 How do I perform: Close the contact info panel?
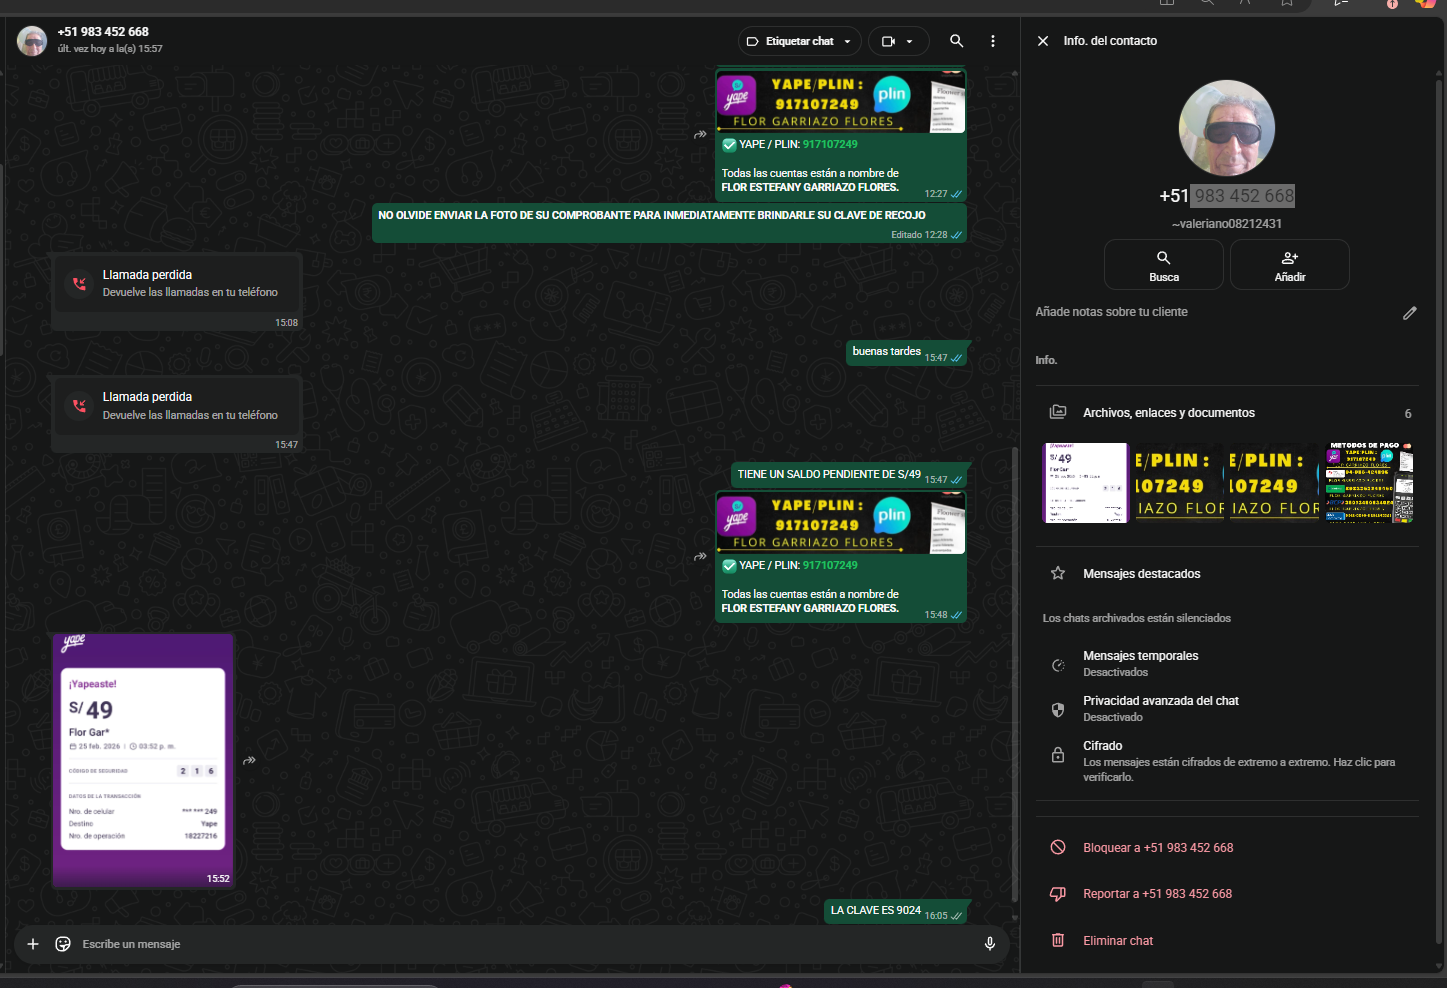[x=1043, y=41]
